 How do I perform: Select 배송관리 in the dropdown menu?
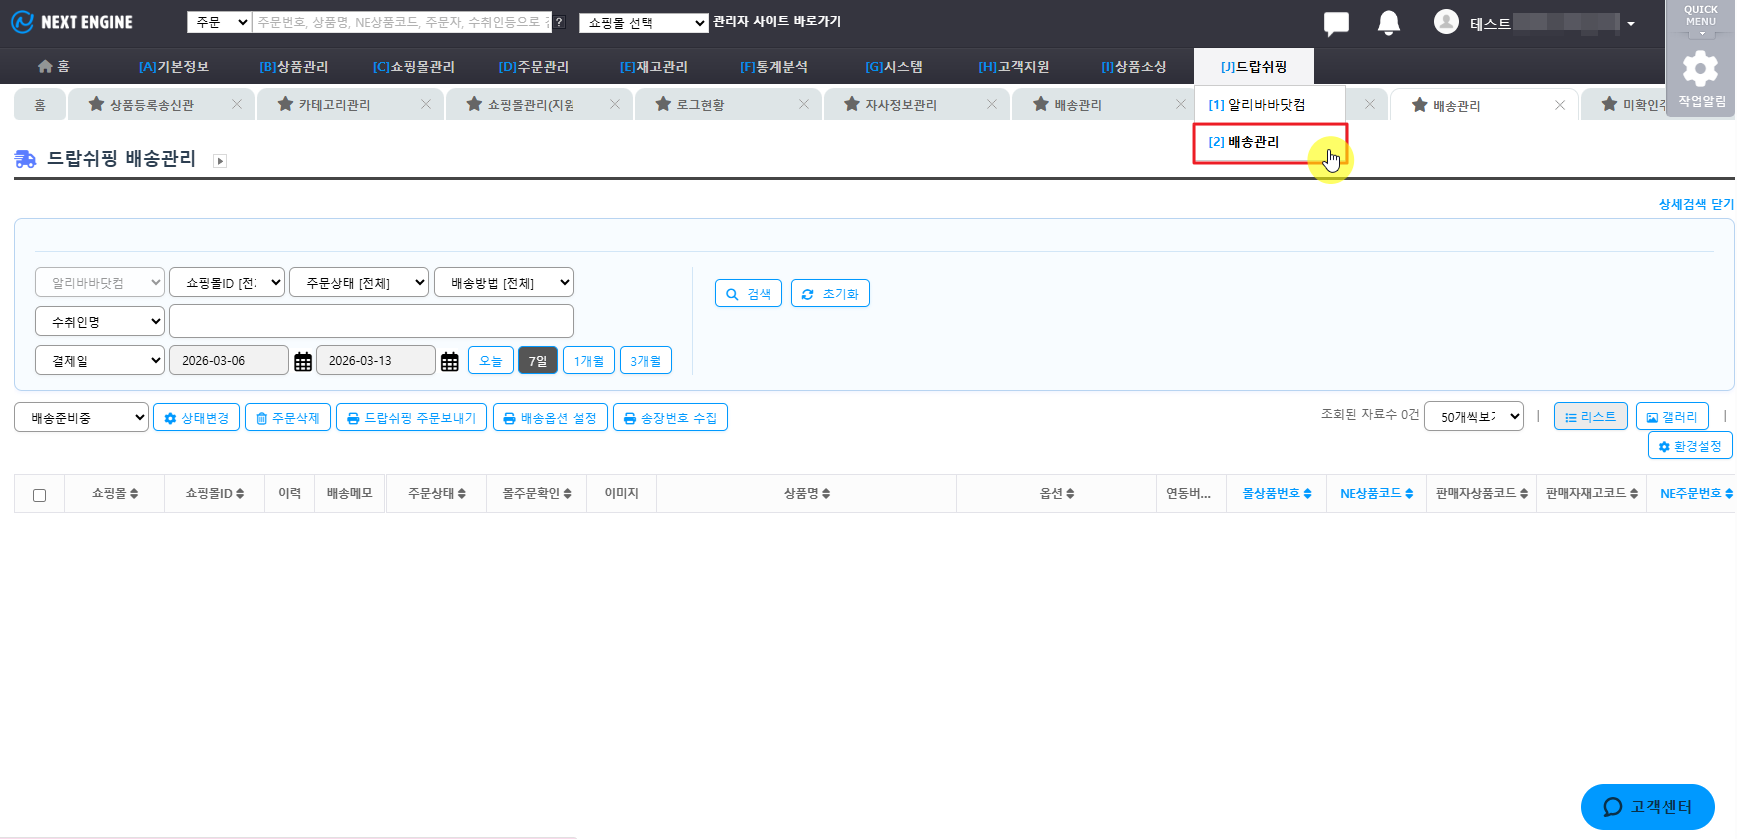pyautogui.click(x=1254, y=142)
